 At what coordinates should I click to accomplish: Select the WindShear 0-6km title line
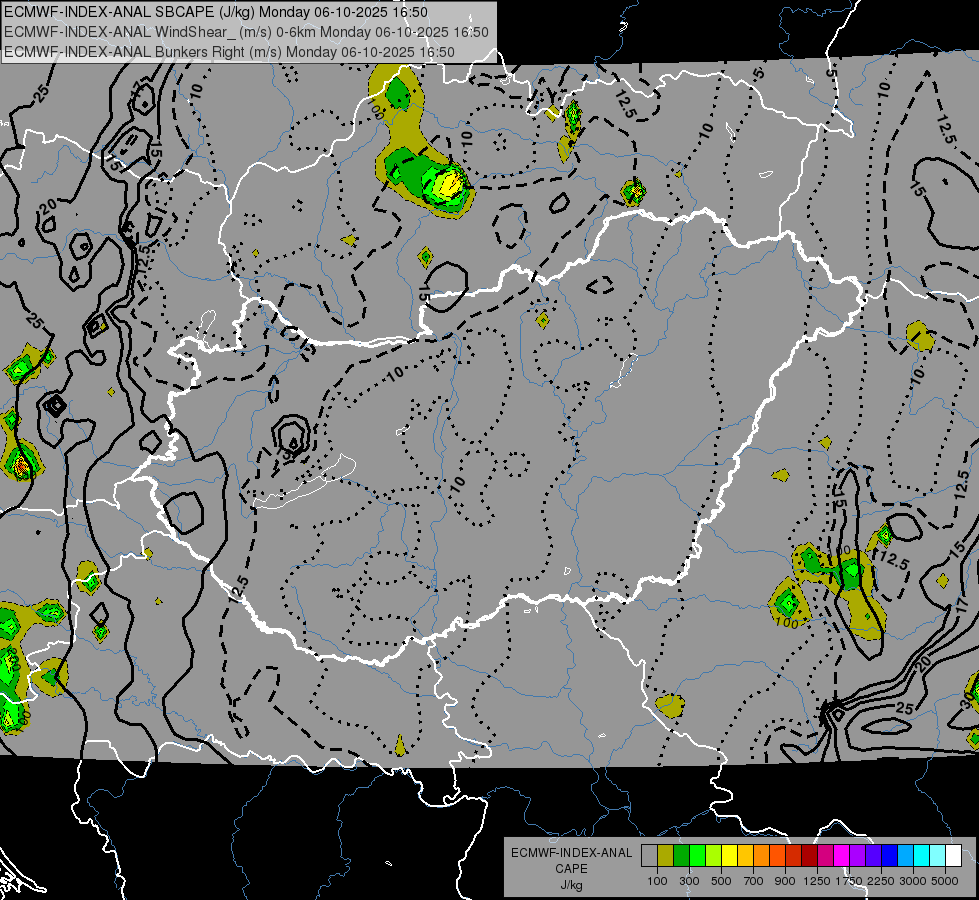[x=245, y=32]
